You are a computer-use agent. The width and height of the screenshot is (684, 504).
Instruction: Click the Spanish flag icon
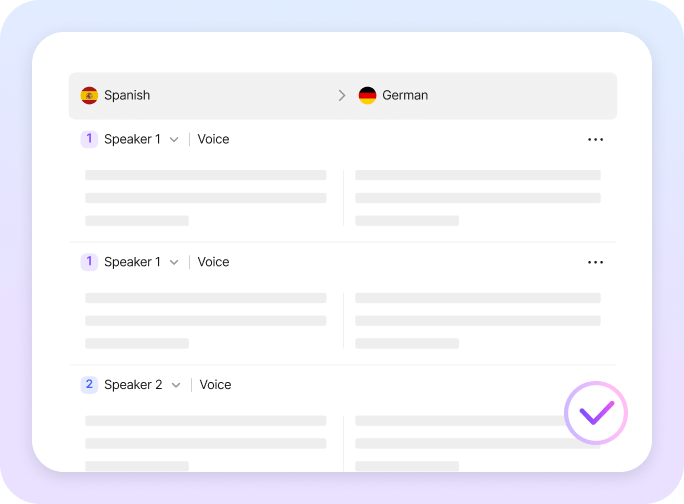coord(89,96)
